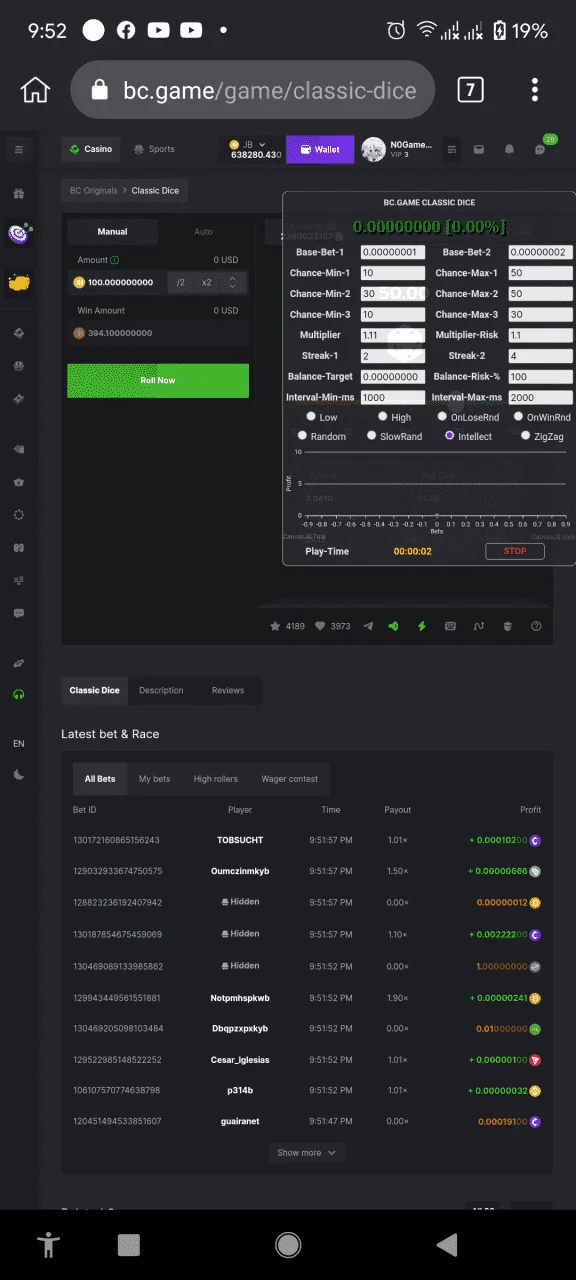Click the BC Originals breadcrumb link
Image resolution: width=576 pixels, height=1280 pixels.
click(93, 190)
